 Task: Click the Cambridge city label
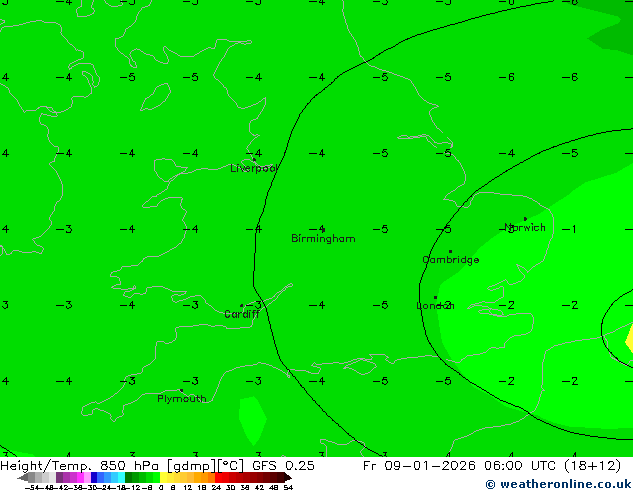coord(451,260)
